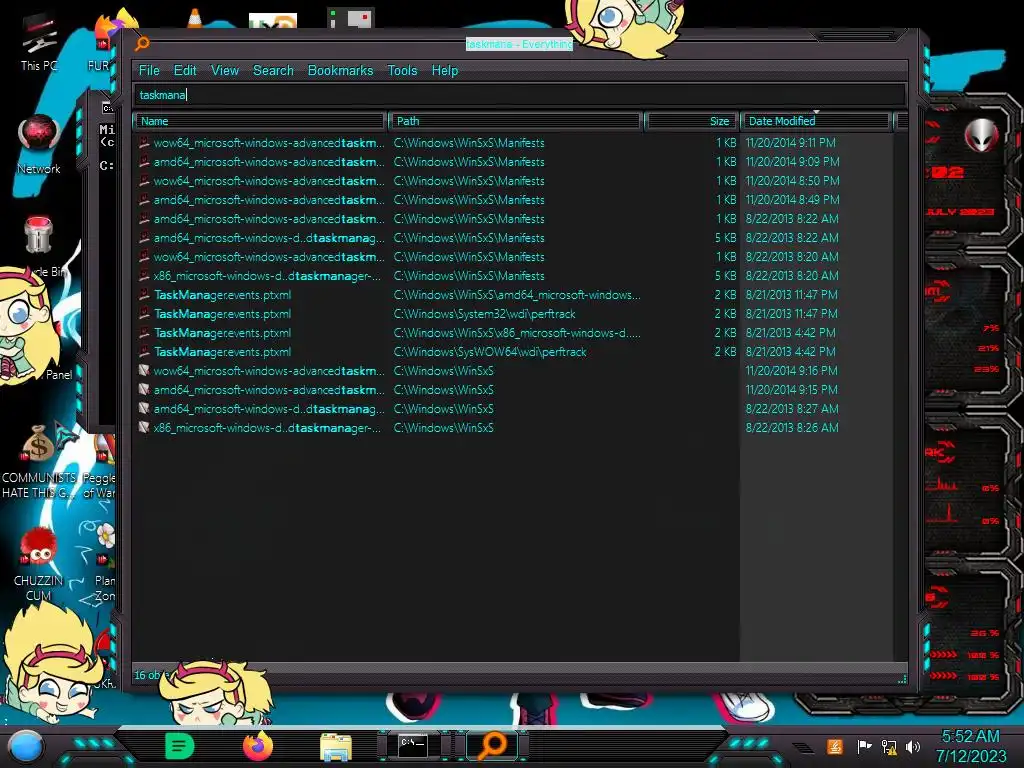This screenshot has height=768, width=1024.
Task: Sort results by Path column header
Action: point(516,121)
